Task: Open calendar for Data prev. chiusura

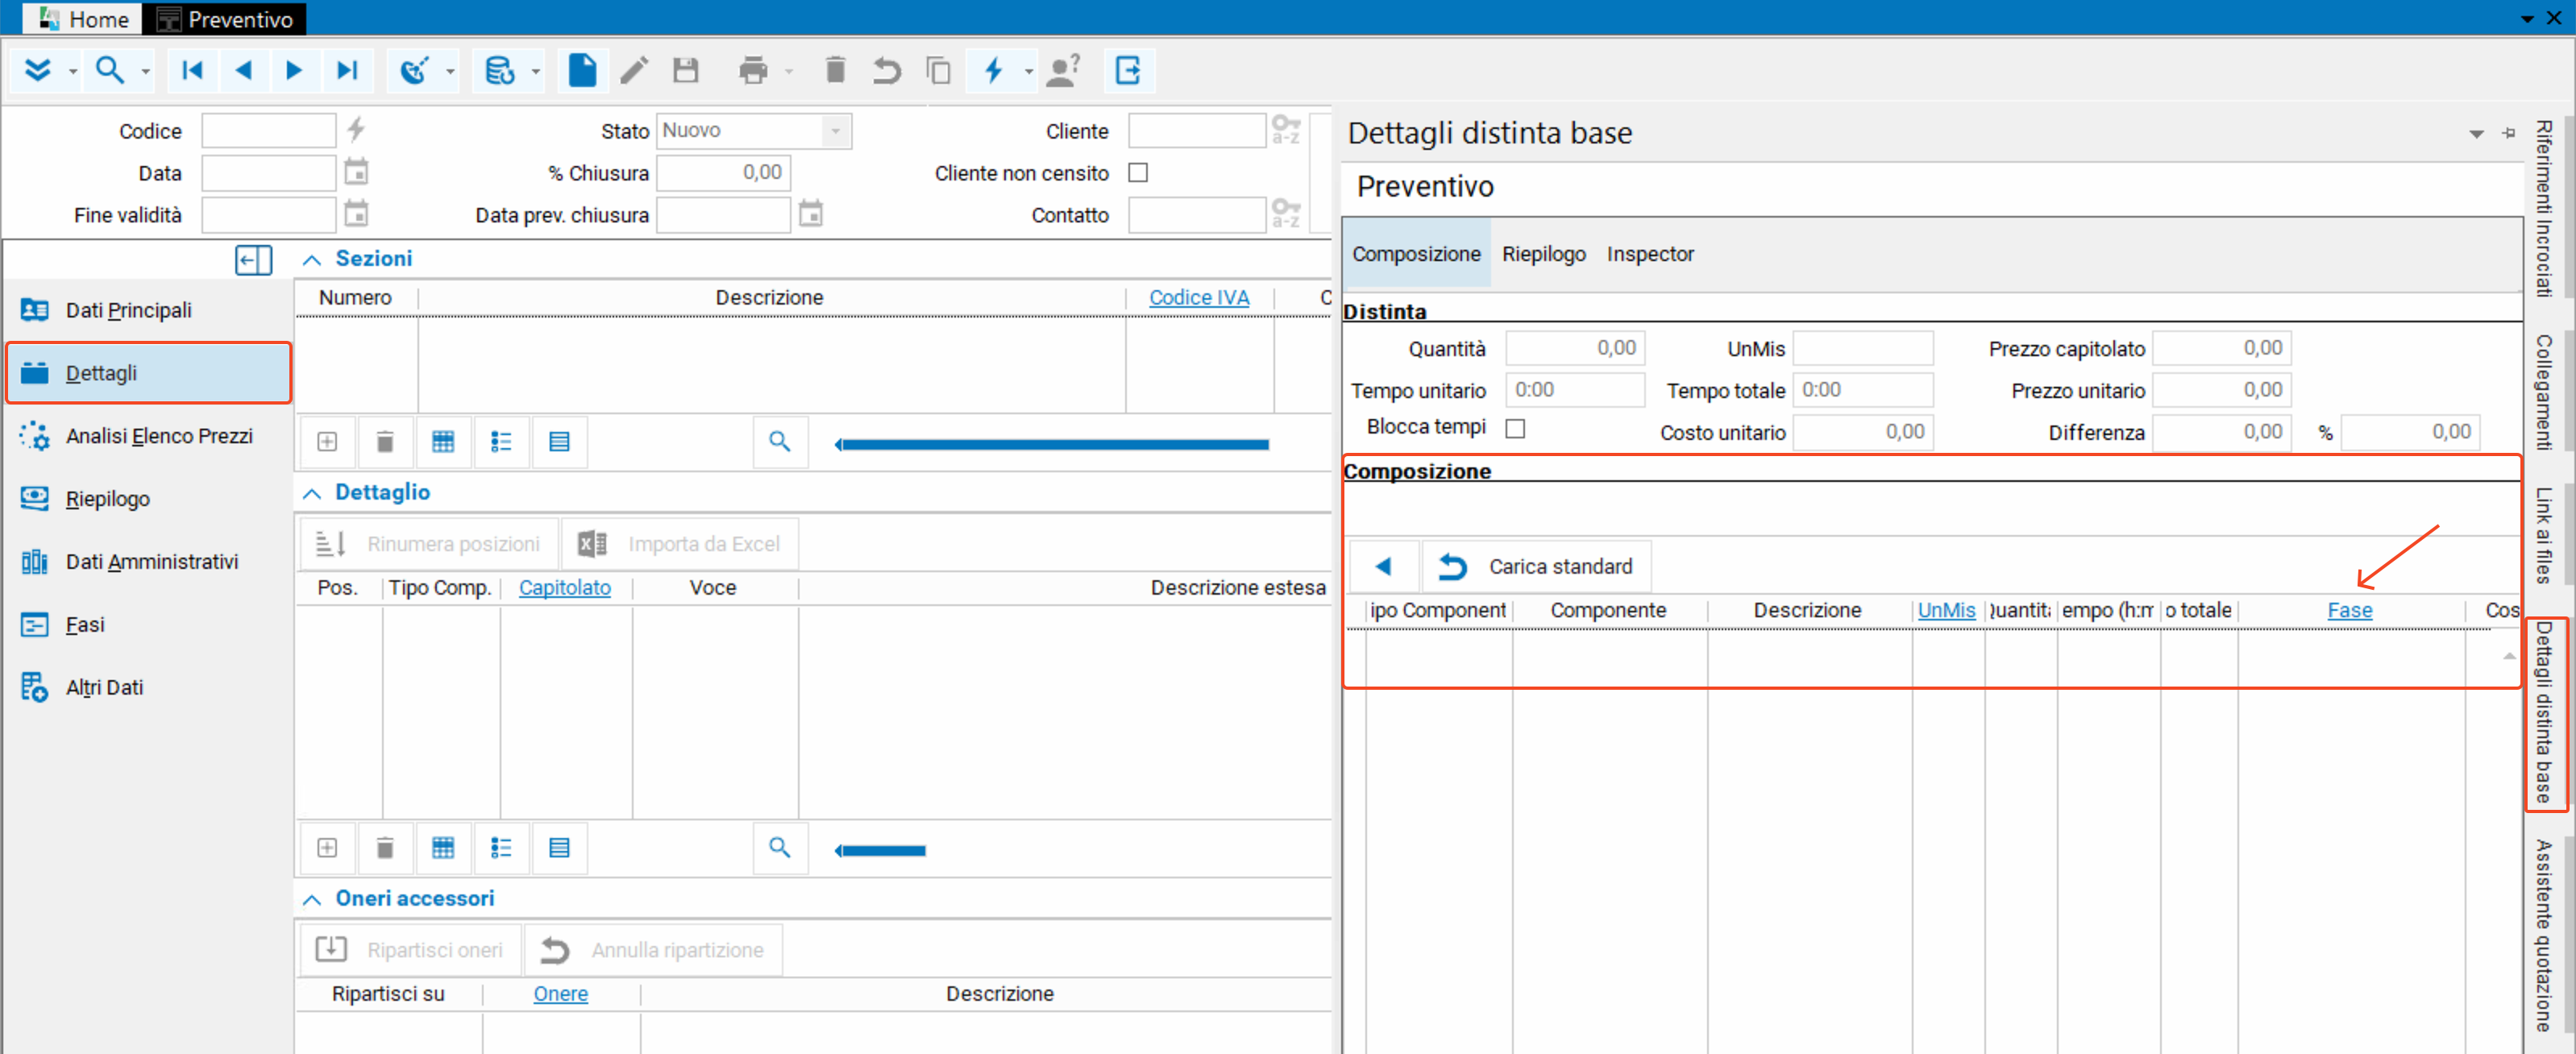Action: [811, 213]
